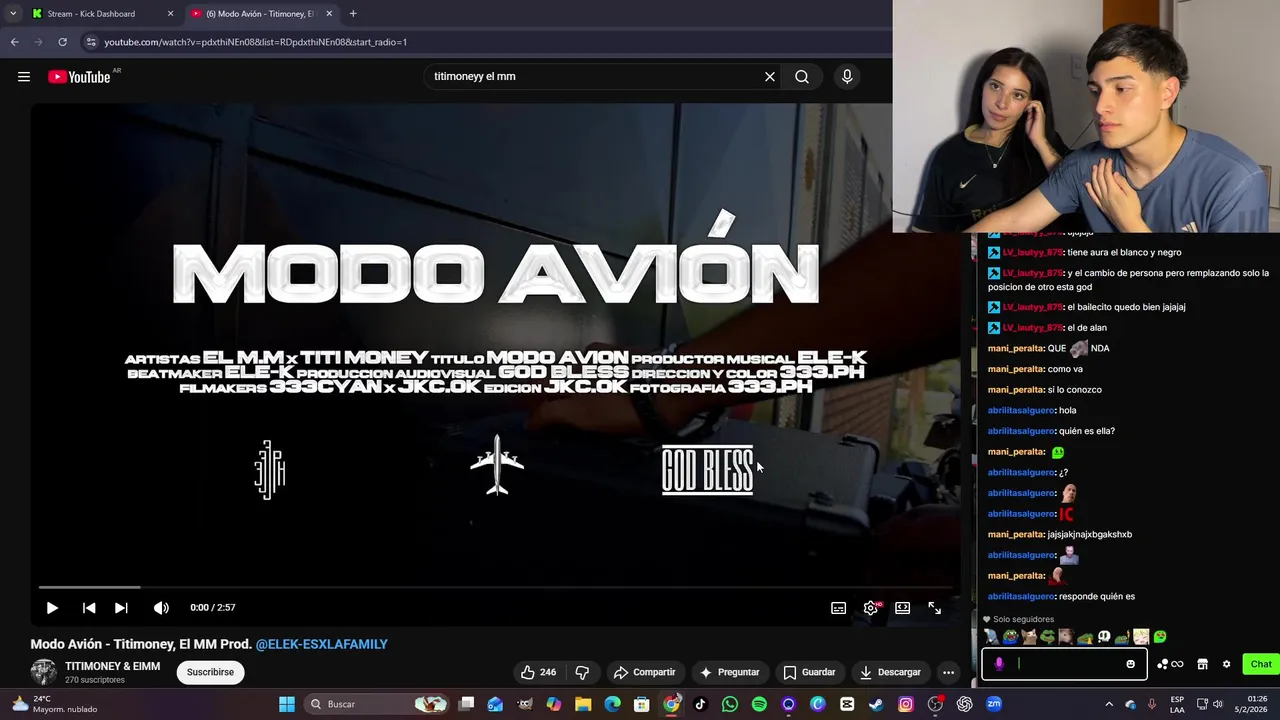Reload the YouTube page
The image size is (1280, 720).
coord(62,42)
